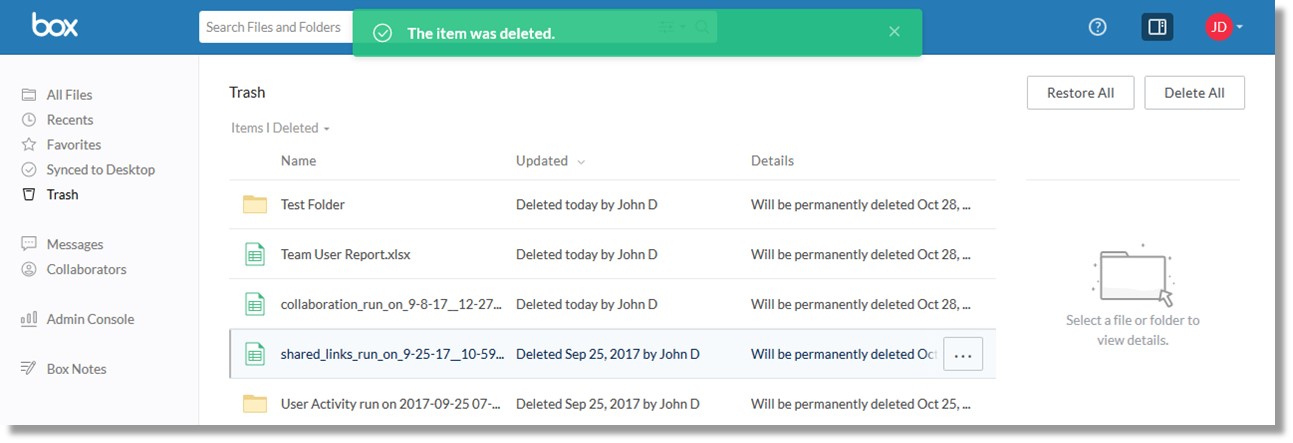Click the Delete All button
The width and height of the screenshot is (1293, 443).
click(1194, 93)
